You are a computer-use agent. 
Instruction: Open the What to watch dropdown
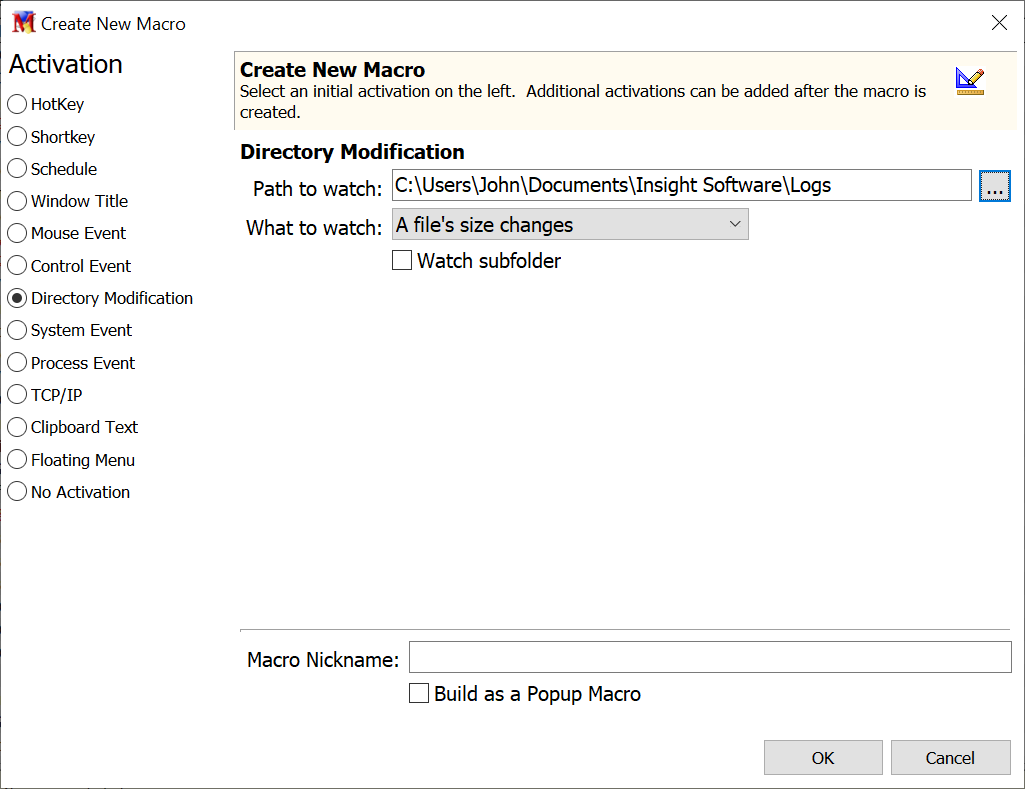point(569,225)
